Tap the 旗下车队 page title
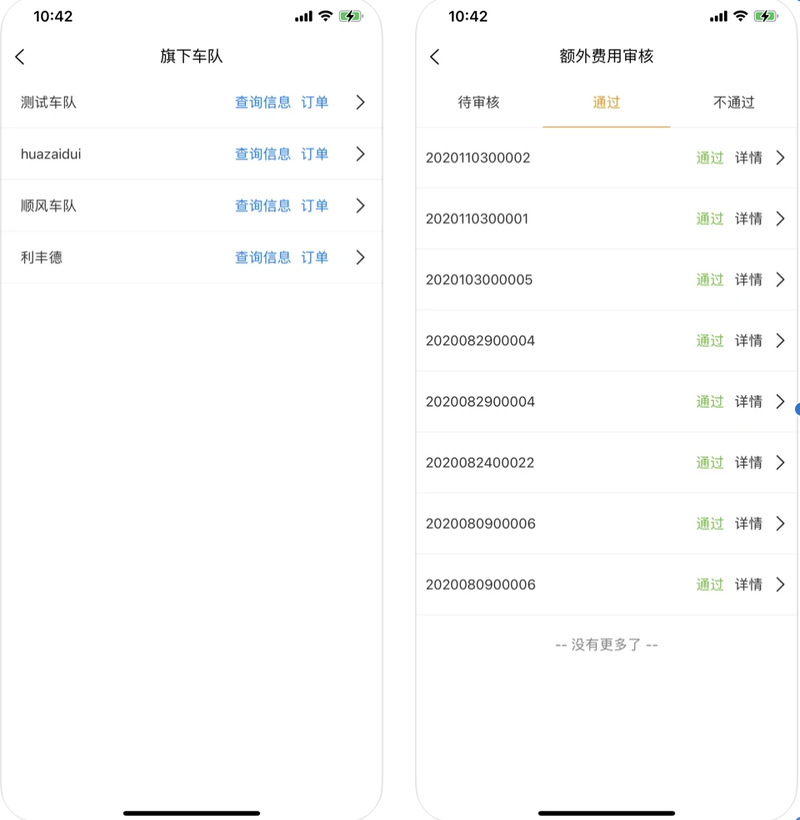This screenshot has width=800, height=820. [191, 56]
